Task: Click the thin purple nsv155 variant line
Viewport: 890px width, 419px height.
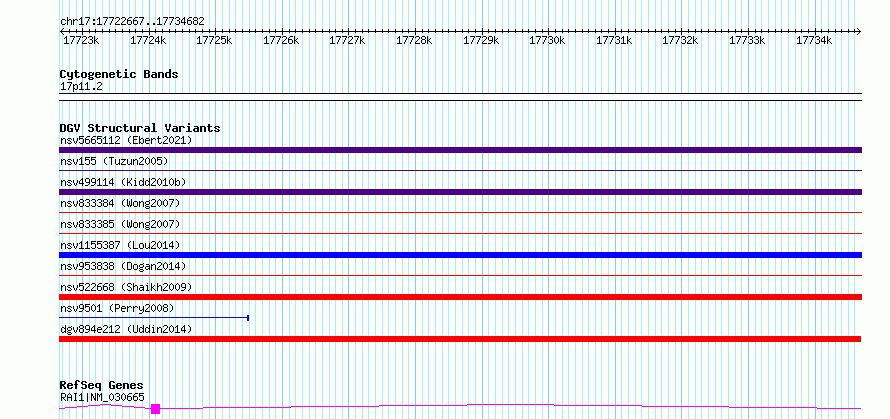Action: 460,170
